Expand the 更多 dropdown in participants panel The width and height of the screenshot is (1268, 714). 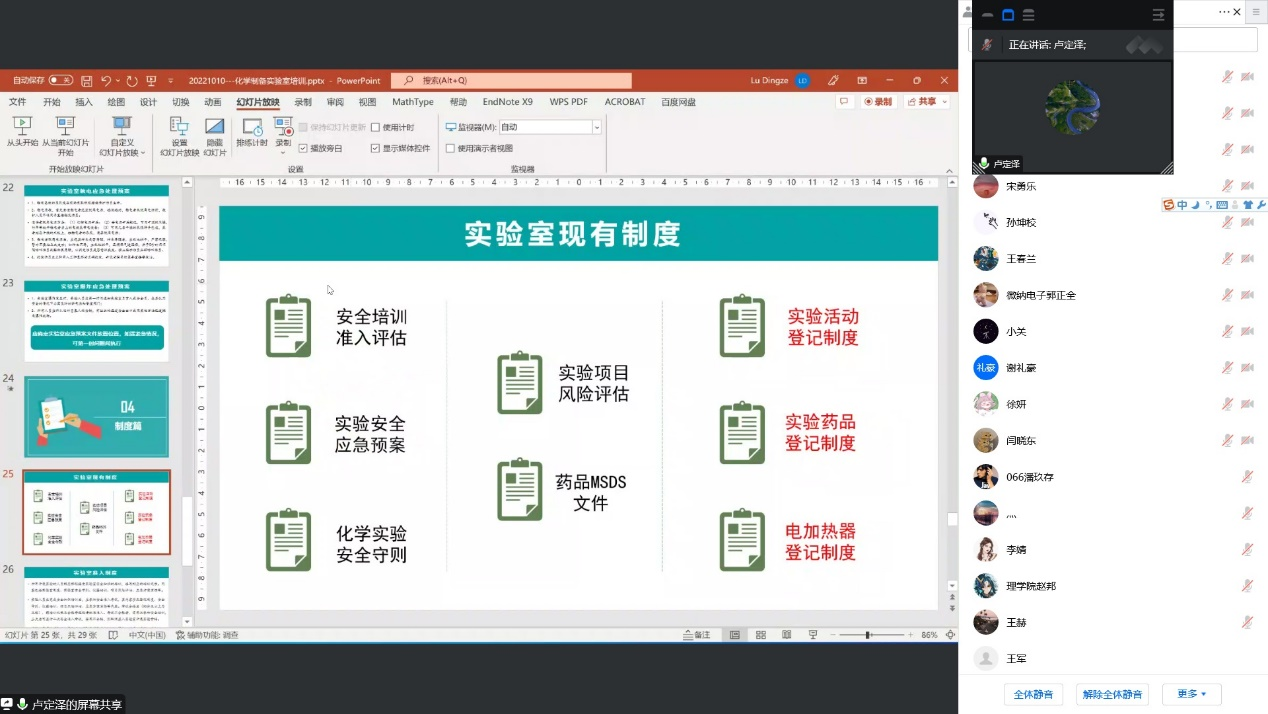point(1192,694)
